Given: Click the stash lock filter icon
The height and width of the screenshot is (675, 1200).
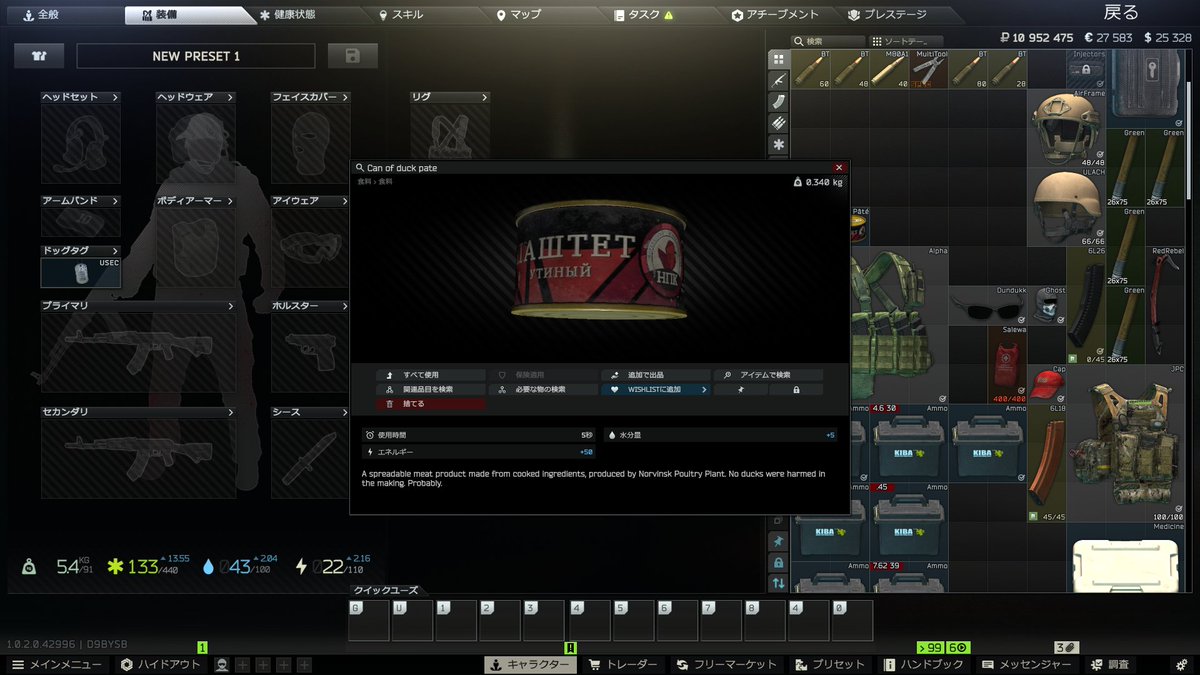Looking at the screenshot, I should [778, 562].
